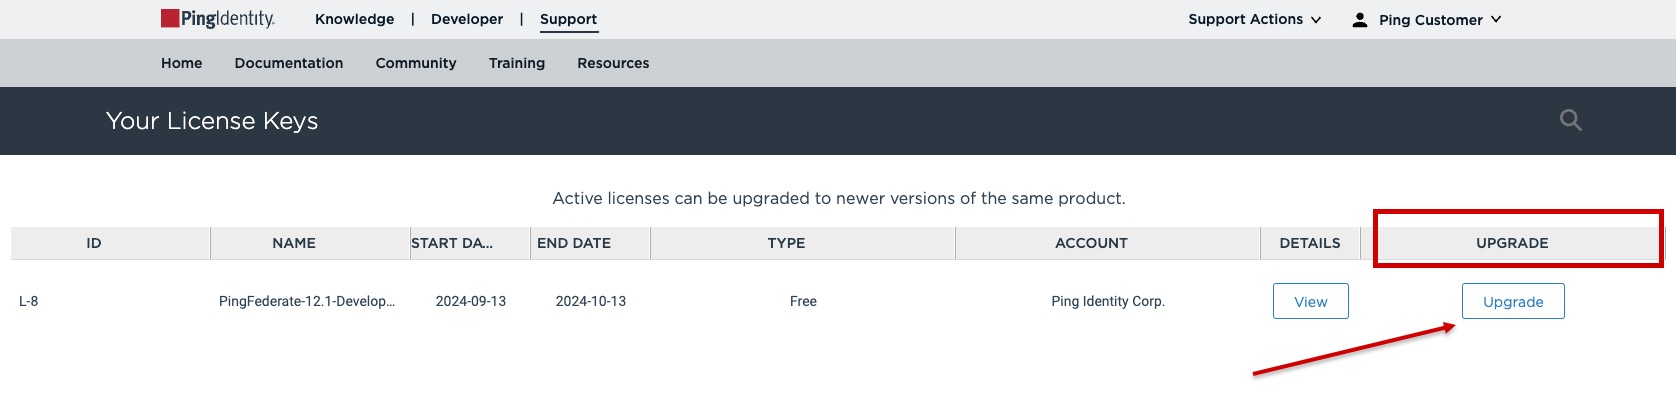Click the Ping Identity logo
The height and width of the screenshot is (397, 1676).
tap(218, 19)
